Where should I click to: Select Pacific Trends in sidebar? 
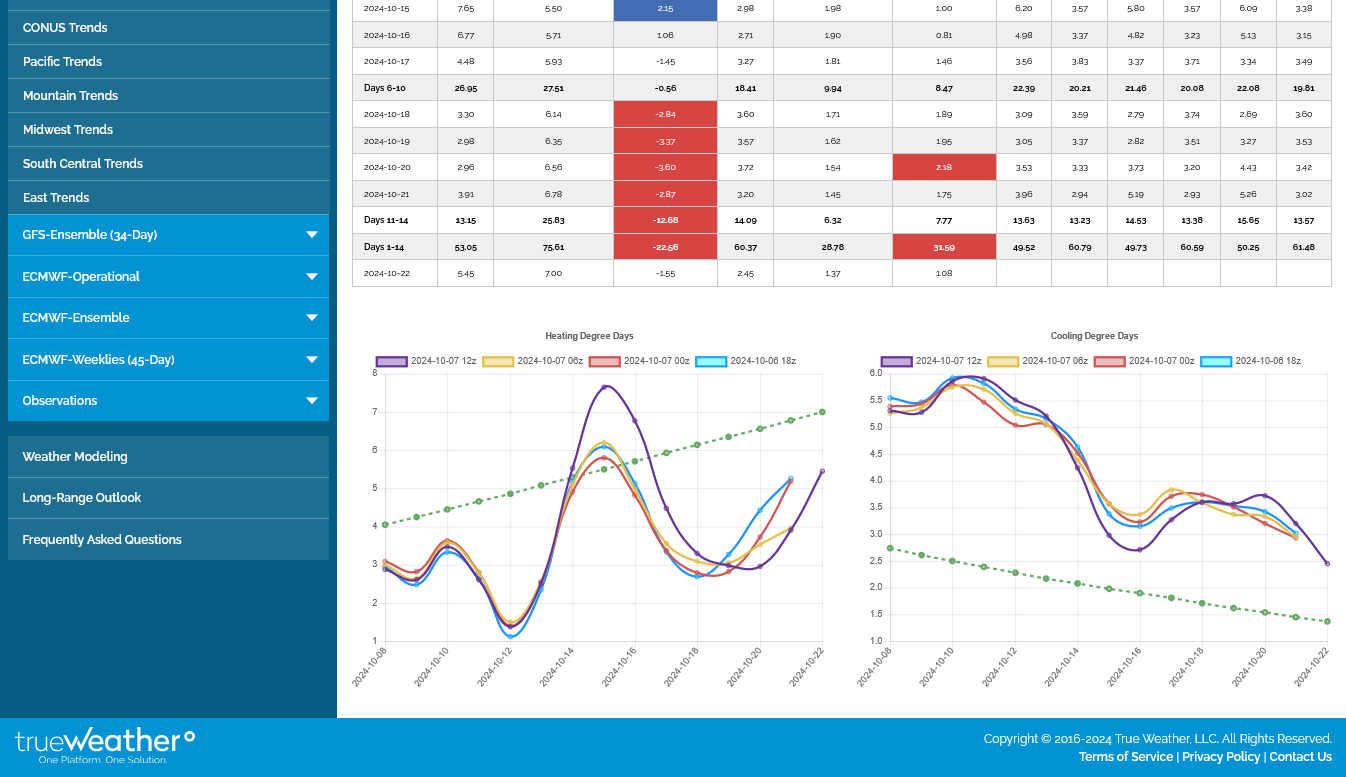pyautogui.click(x=62, y=62)
